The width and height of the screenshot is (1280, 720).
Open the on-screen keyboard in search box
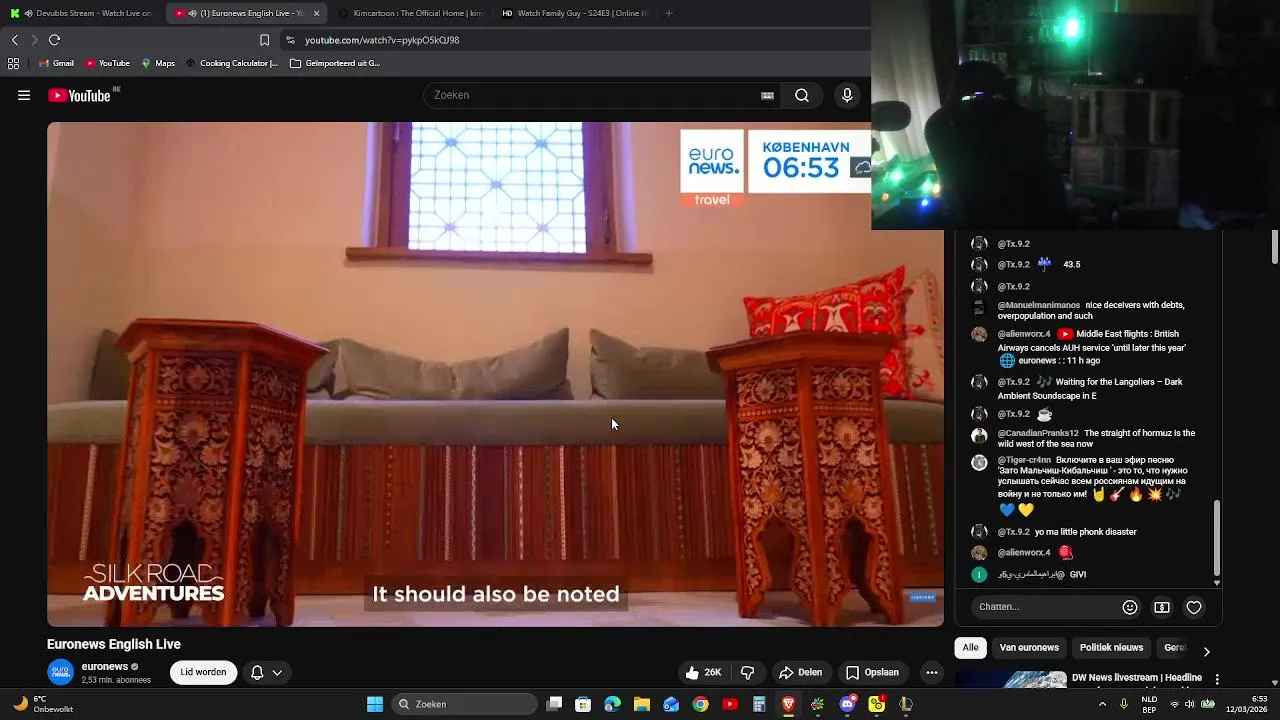click(x=767, y=95)
